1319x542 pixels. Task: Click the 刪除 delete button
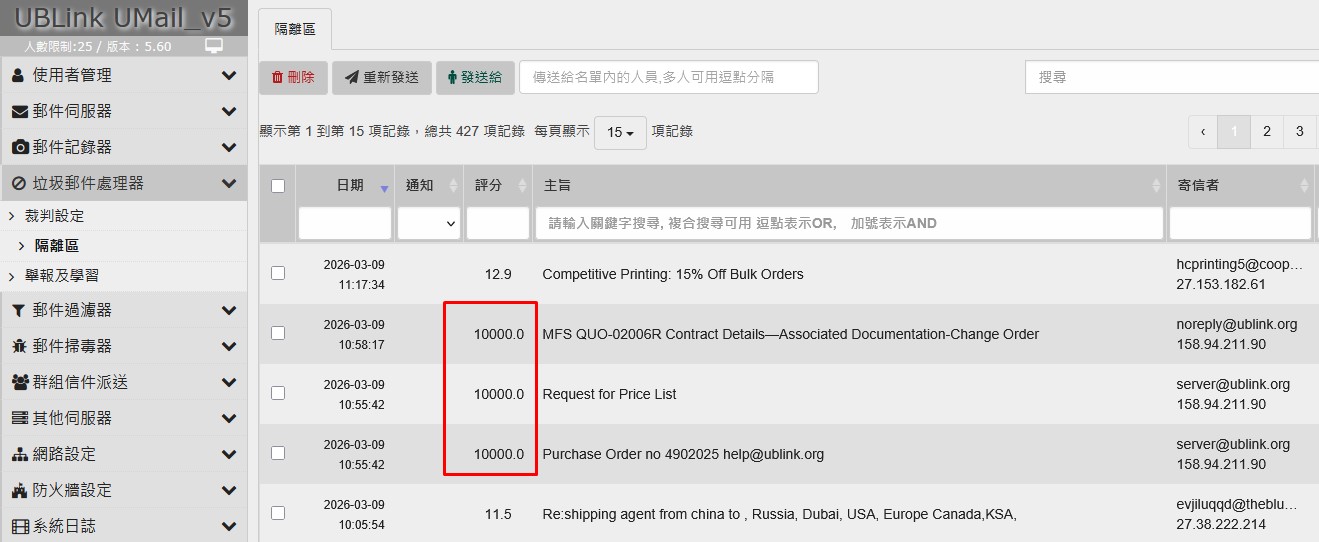tap(293, 77)
